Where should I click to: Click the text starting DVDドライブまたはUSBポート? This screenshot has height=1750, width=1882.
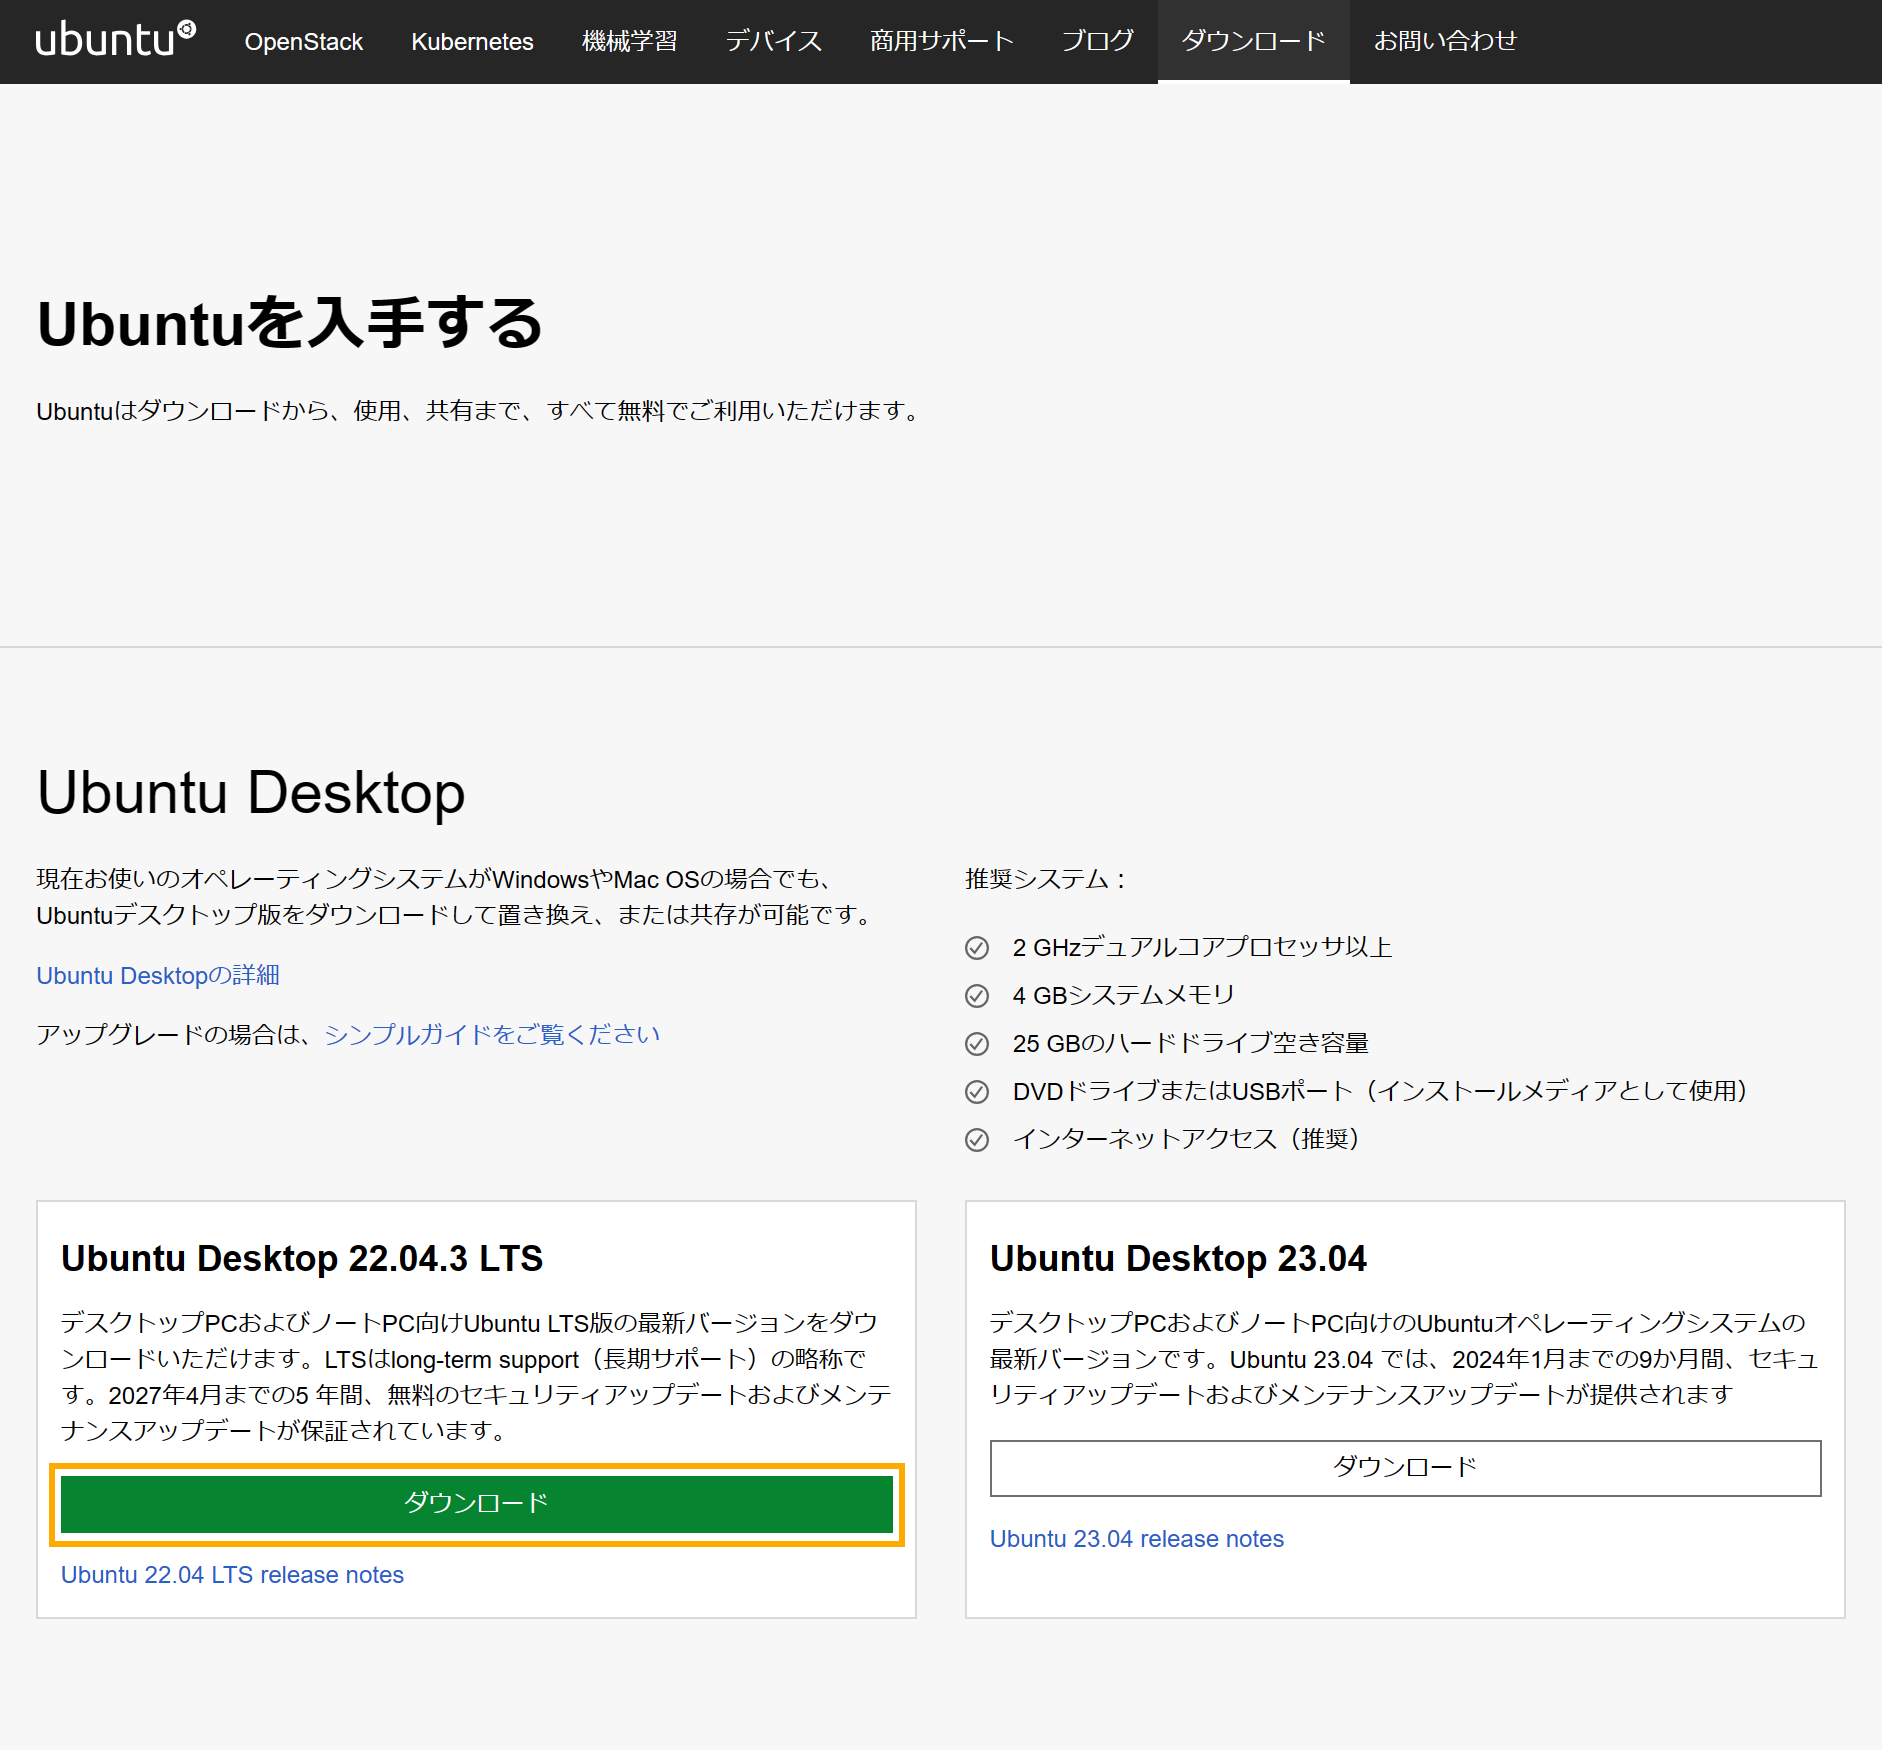(x=1381, y=1091)
